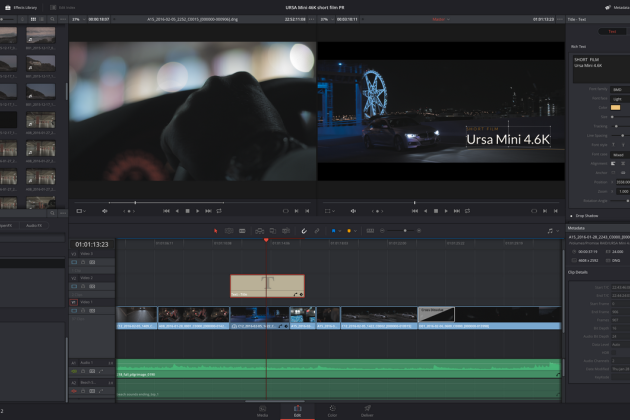
Task: Select the Text tab in inspector
Action: point(612,31)
